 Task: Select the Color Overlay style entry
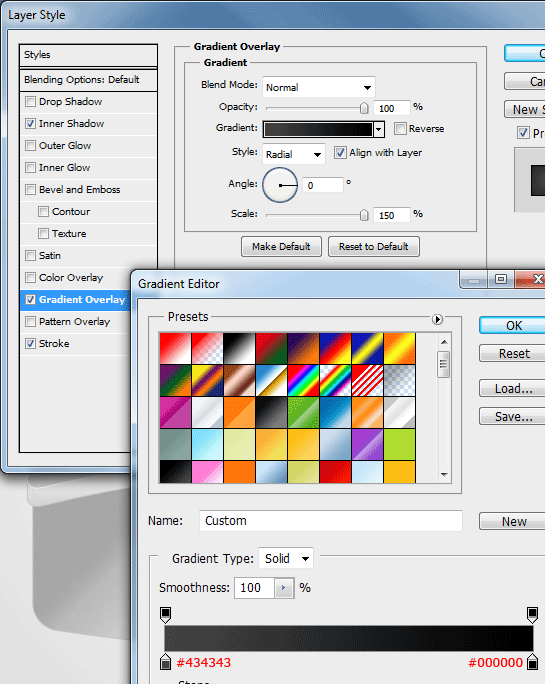coord(71,277)
